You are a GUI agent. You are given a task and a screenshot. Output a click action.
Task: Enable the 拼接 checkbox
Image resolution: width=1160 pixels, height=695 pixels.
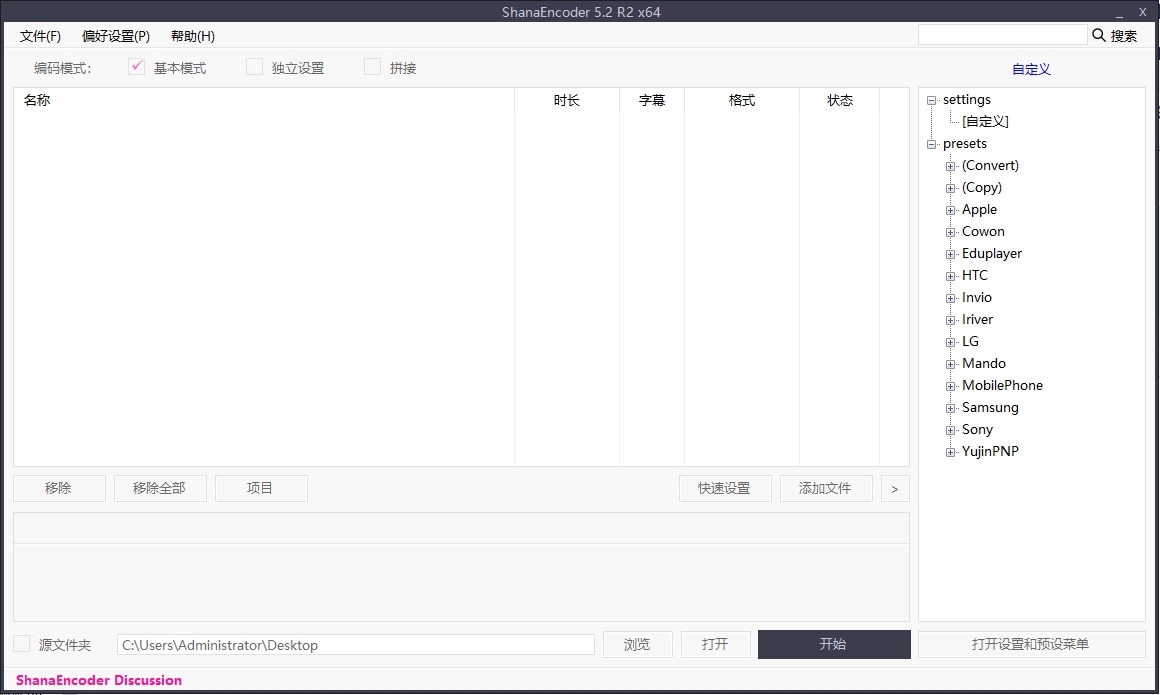[x=371, y=66]
